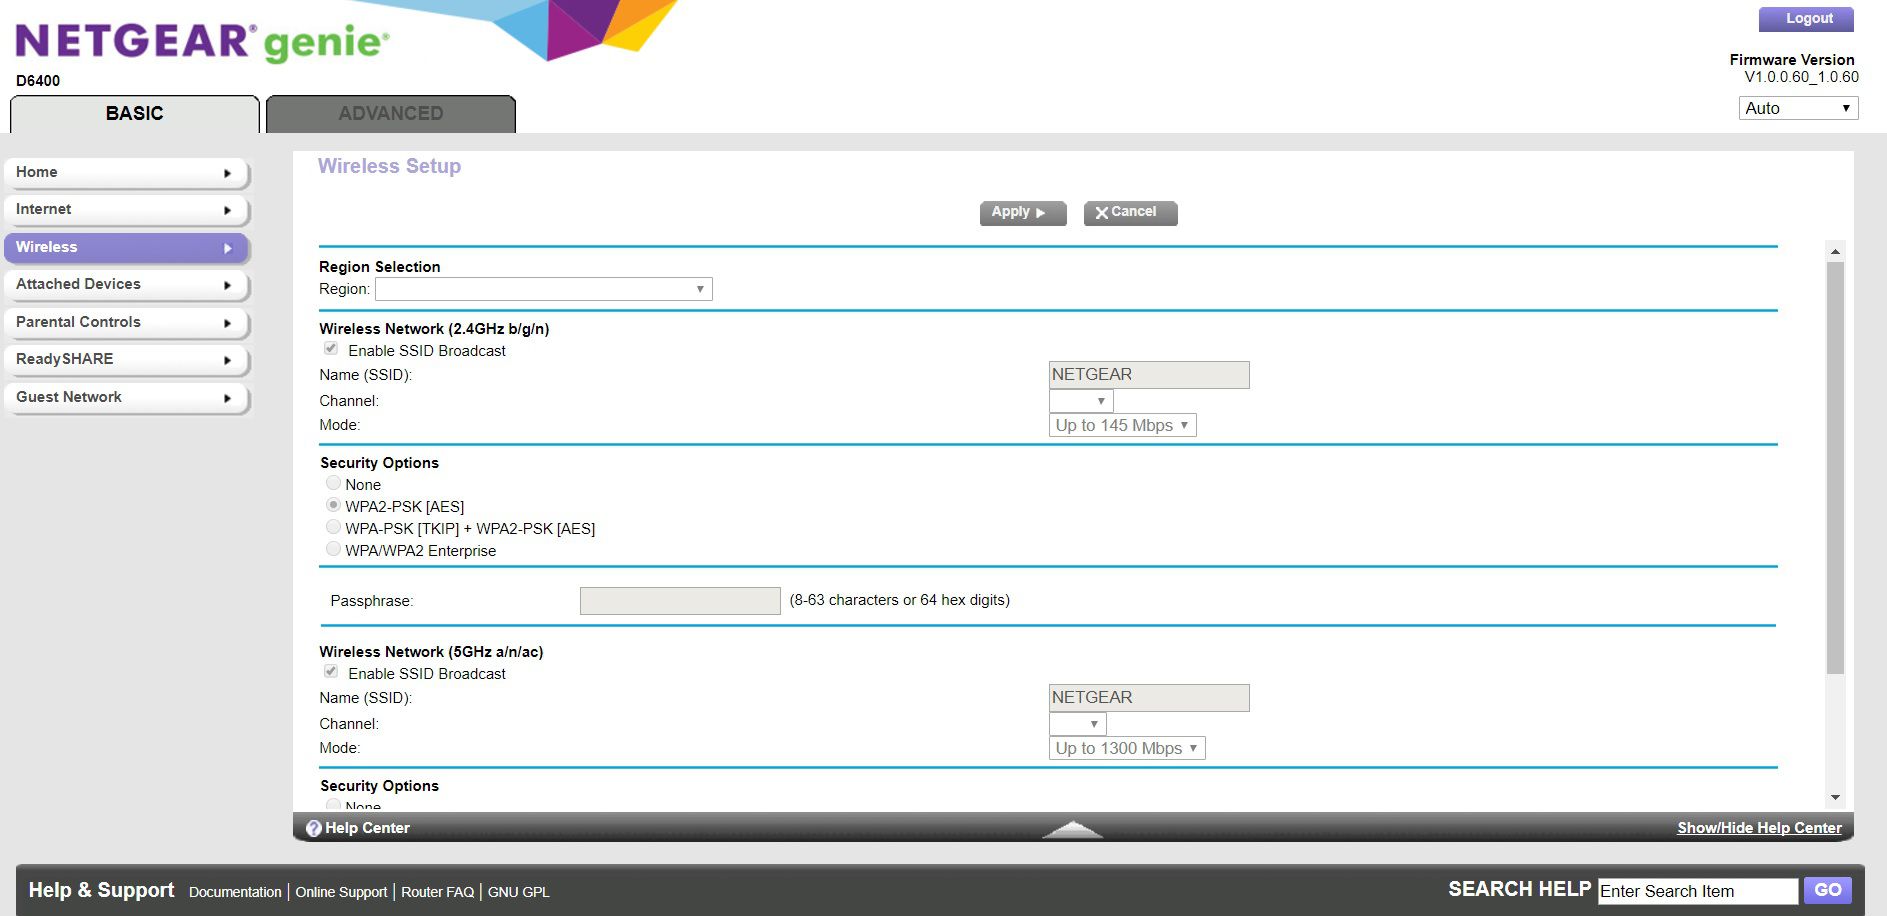Click the arrow icon on the Internet item
Screen dimensions: 1887x916
(x=227, y=210)
